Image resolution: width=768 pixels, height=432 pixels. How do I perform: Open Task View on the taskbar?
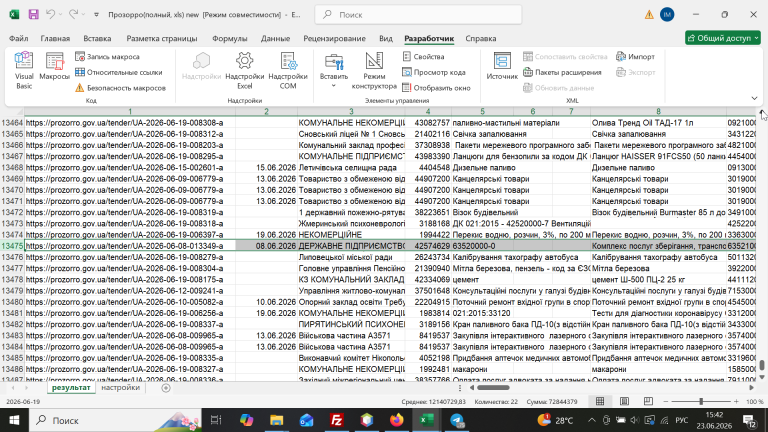tap(216, 420)
